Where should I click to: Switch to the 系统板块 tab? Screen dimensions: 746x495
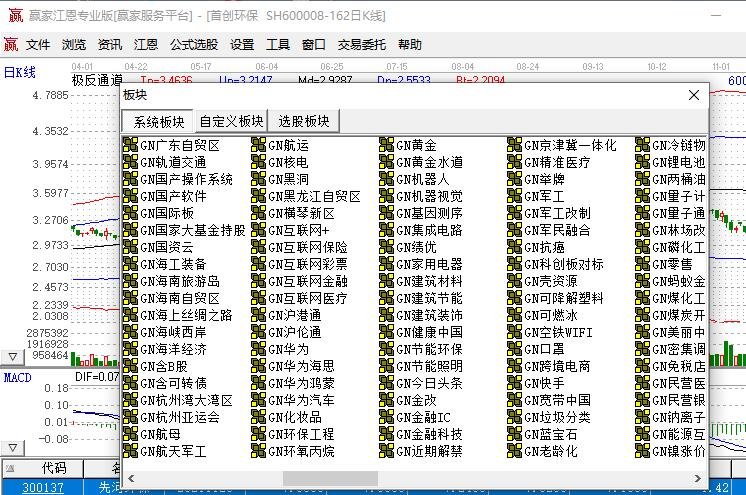[158, 122]
